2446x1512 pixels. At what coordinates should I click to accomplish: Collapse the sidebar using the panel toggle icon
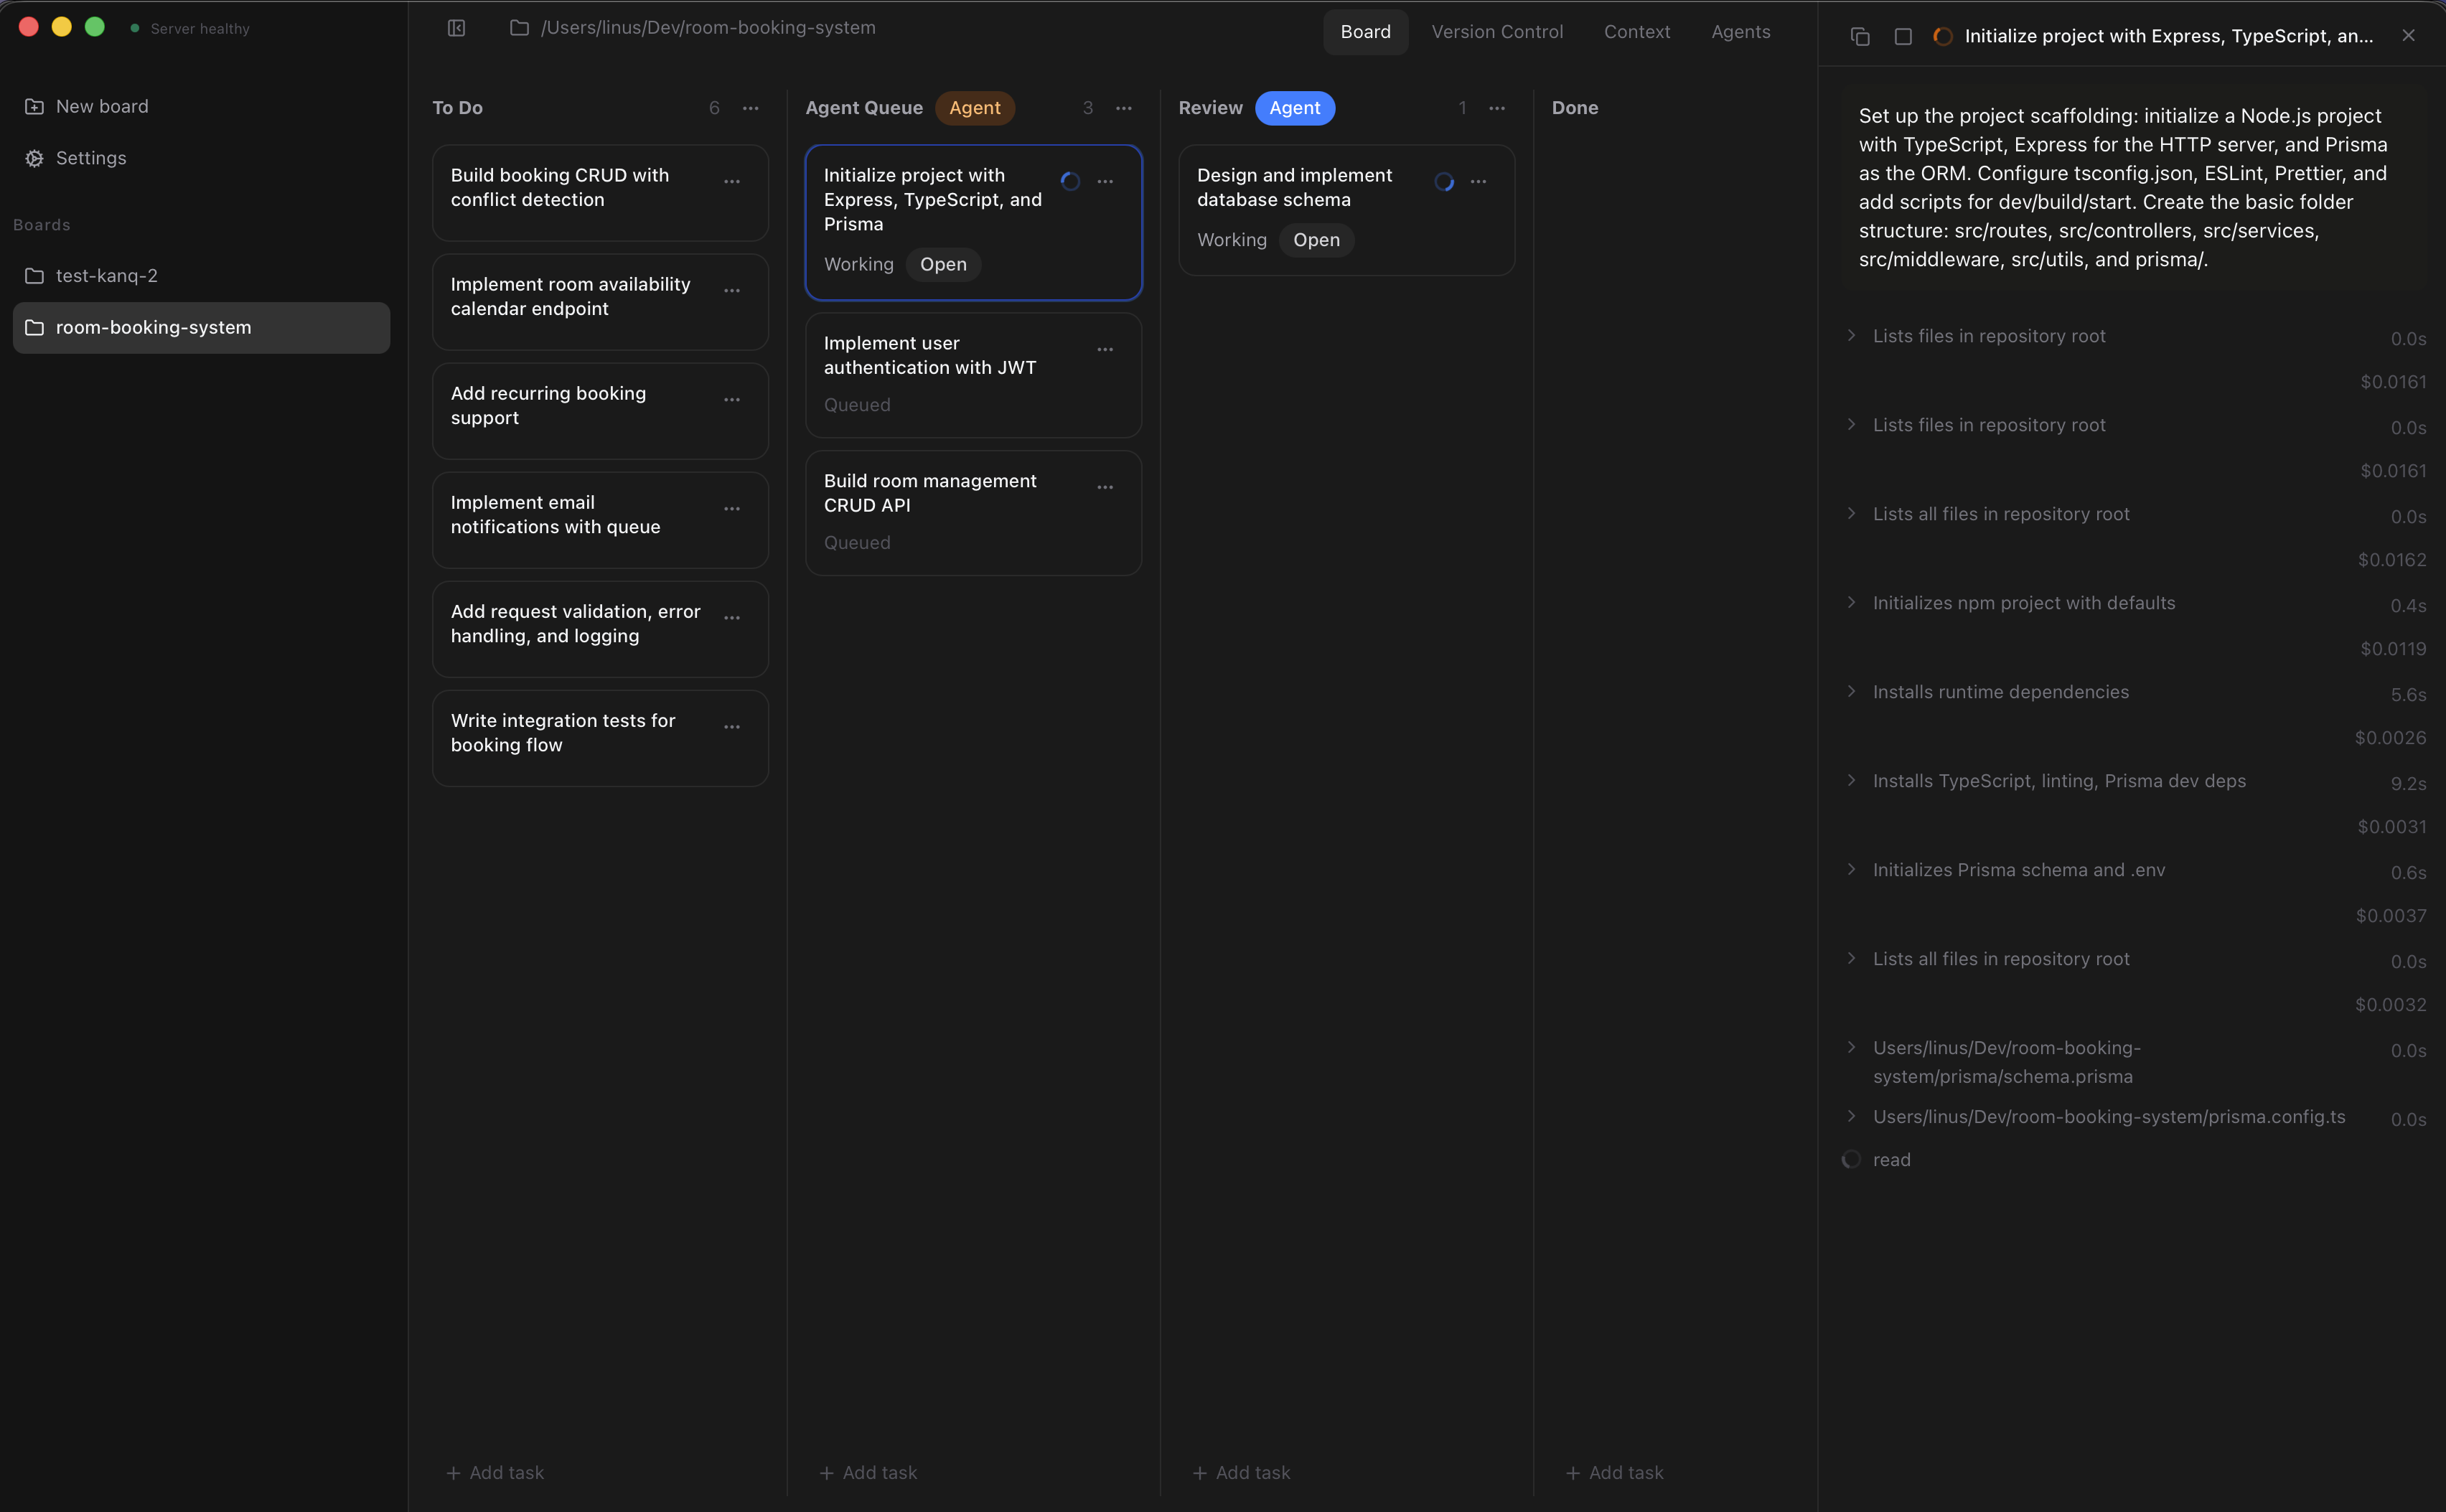coord(456,28)
